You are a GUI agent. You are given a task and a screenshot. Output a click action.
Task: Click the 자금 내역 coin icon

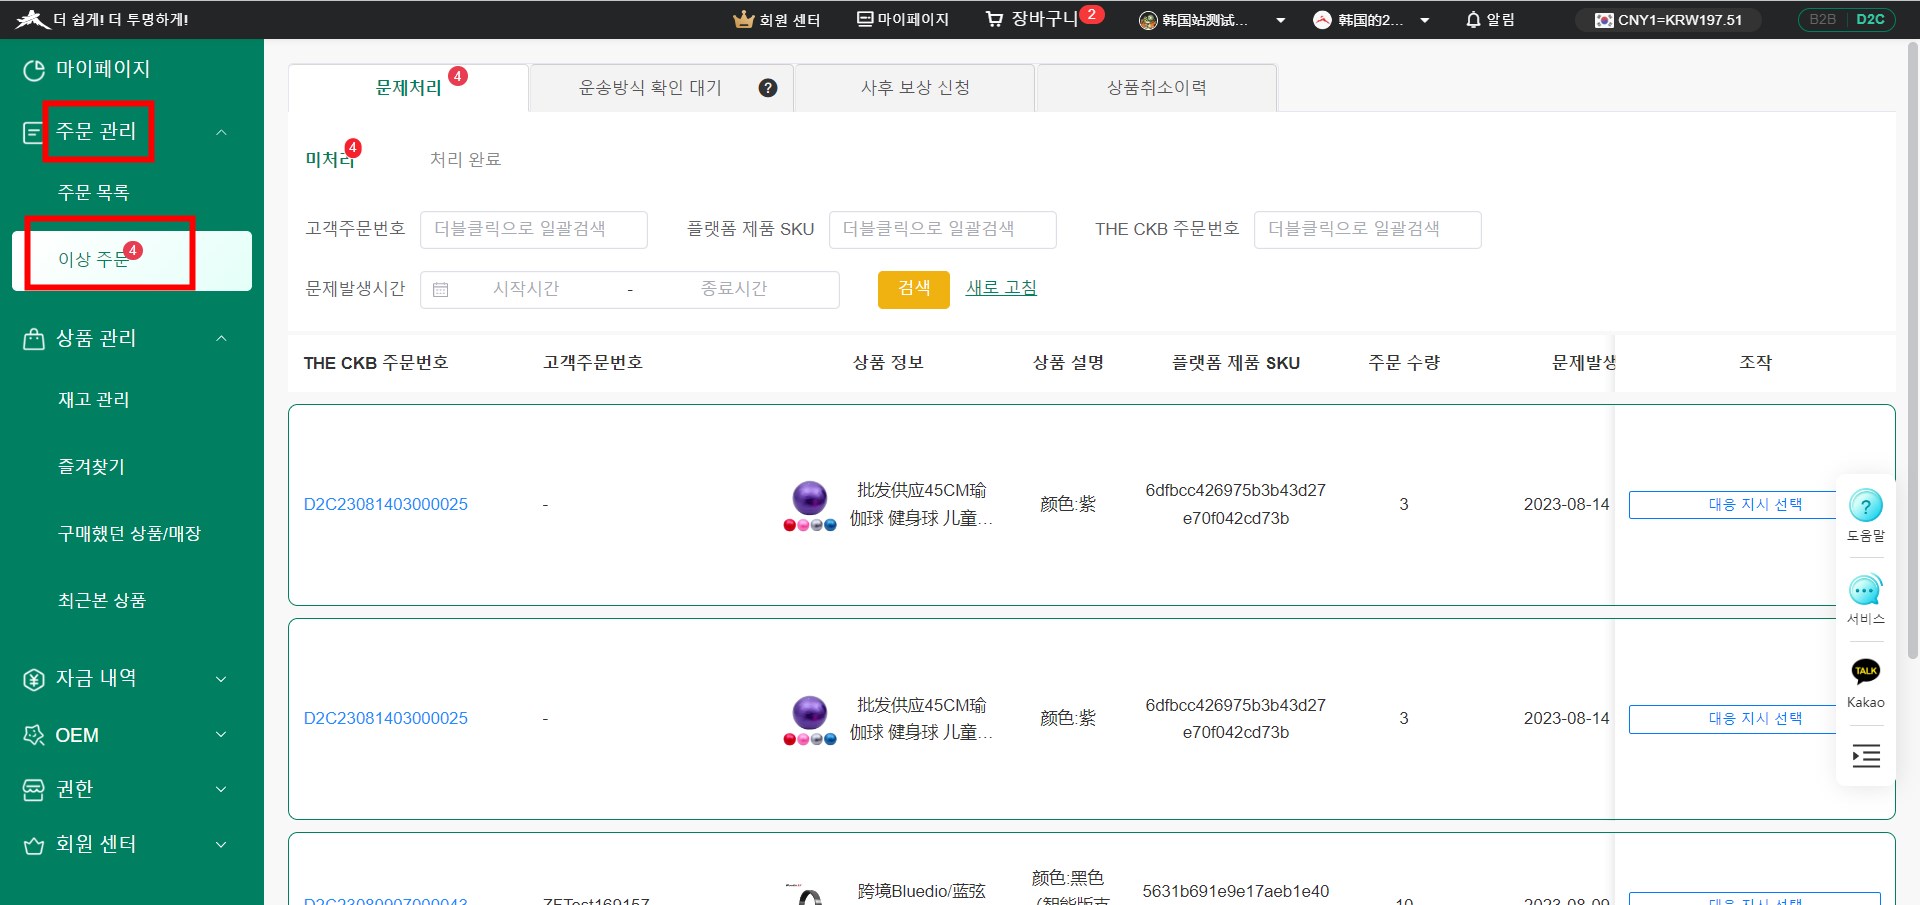[34, 680]
